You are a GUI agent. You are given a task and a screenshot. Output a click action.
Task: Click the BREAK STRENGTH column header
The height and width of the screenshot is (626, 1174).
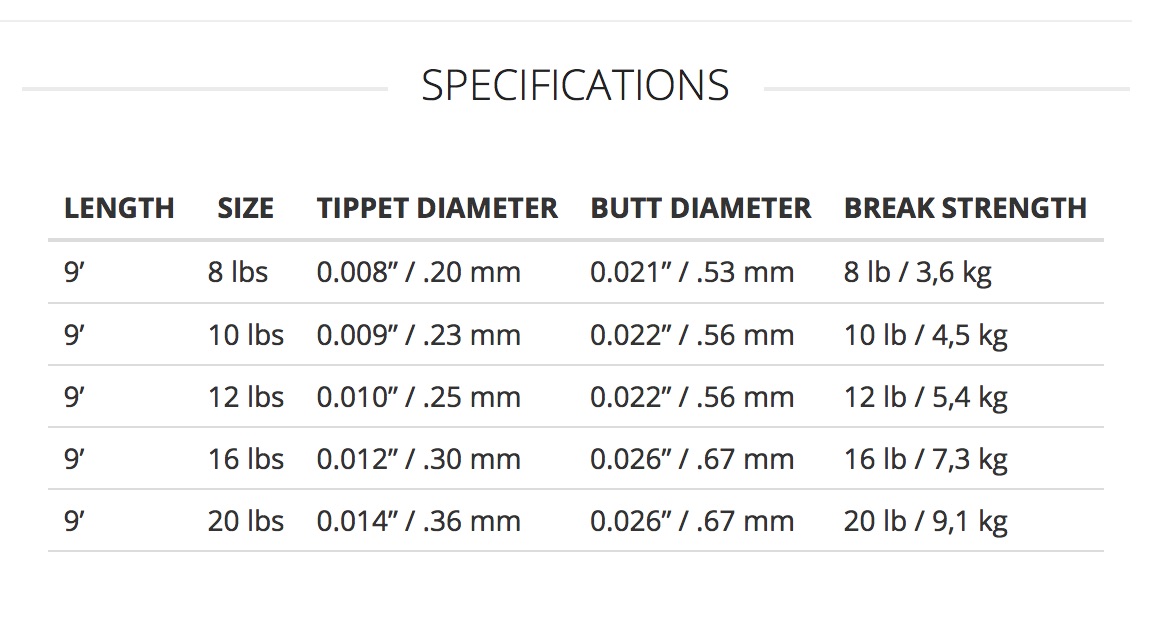pos(965,208)
